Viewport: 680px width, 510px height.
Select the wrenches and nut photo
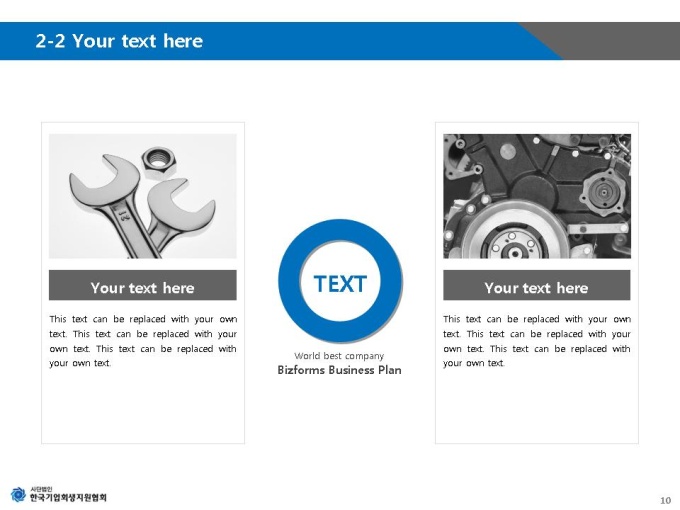(x=143, y=196)
